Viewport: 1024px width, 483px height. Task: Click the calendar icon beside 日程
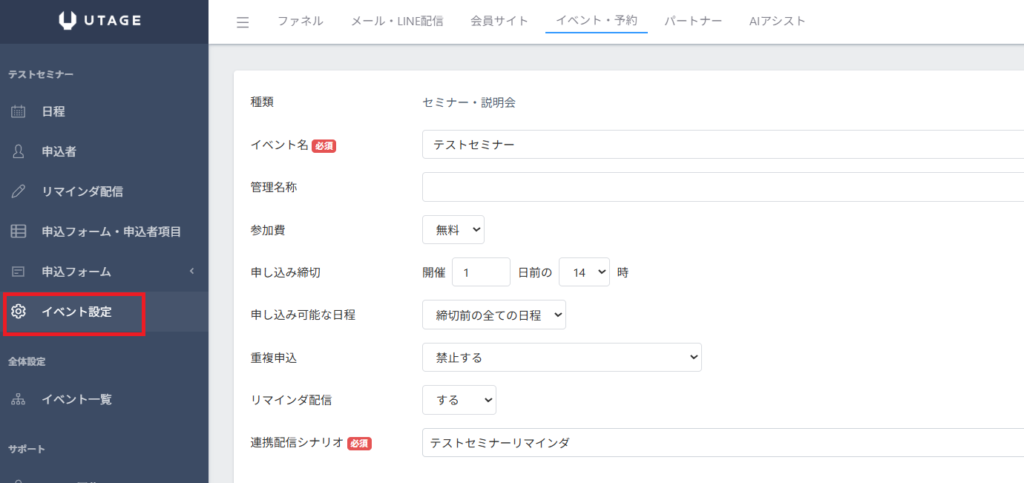pos(18,112)
